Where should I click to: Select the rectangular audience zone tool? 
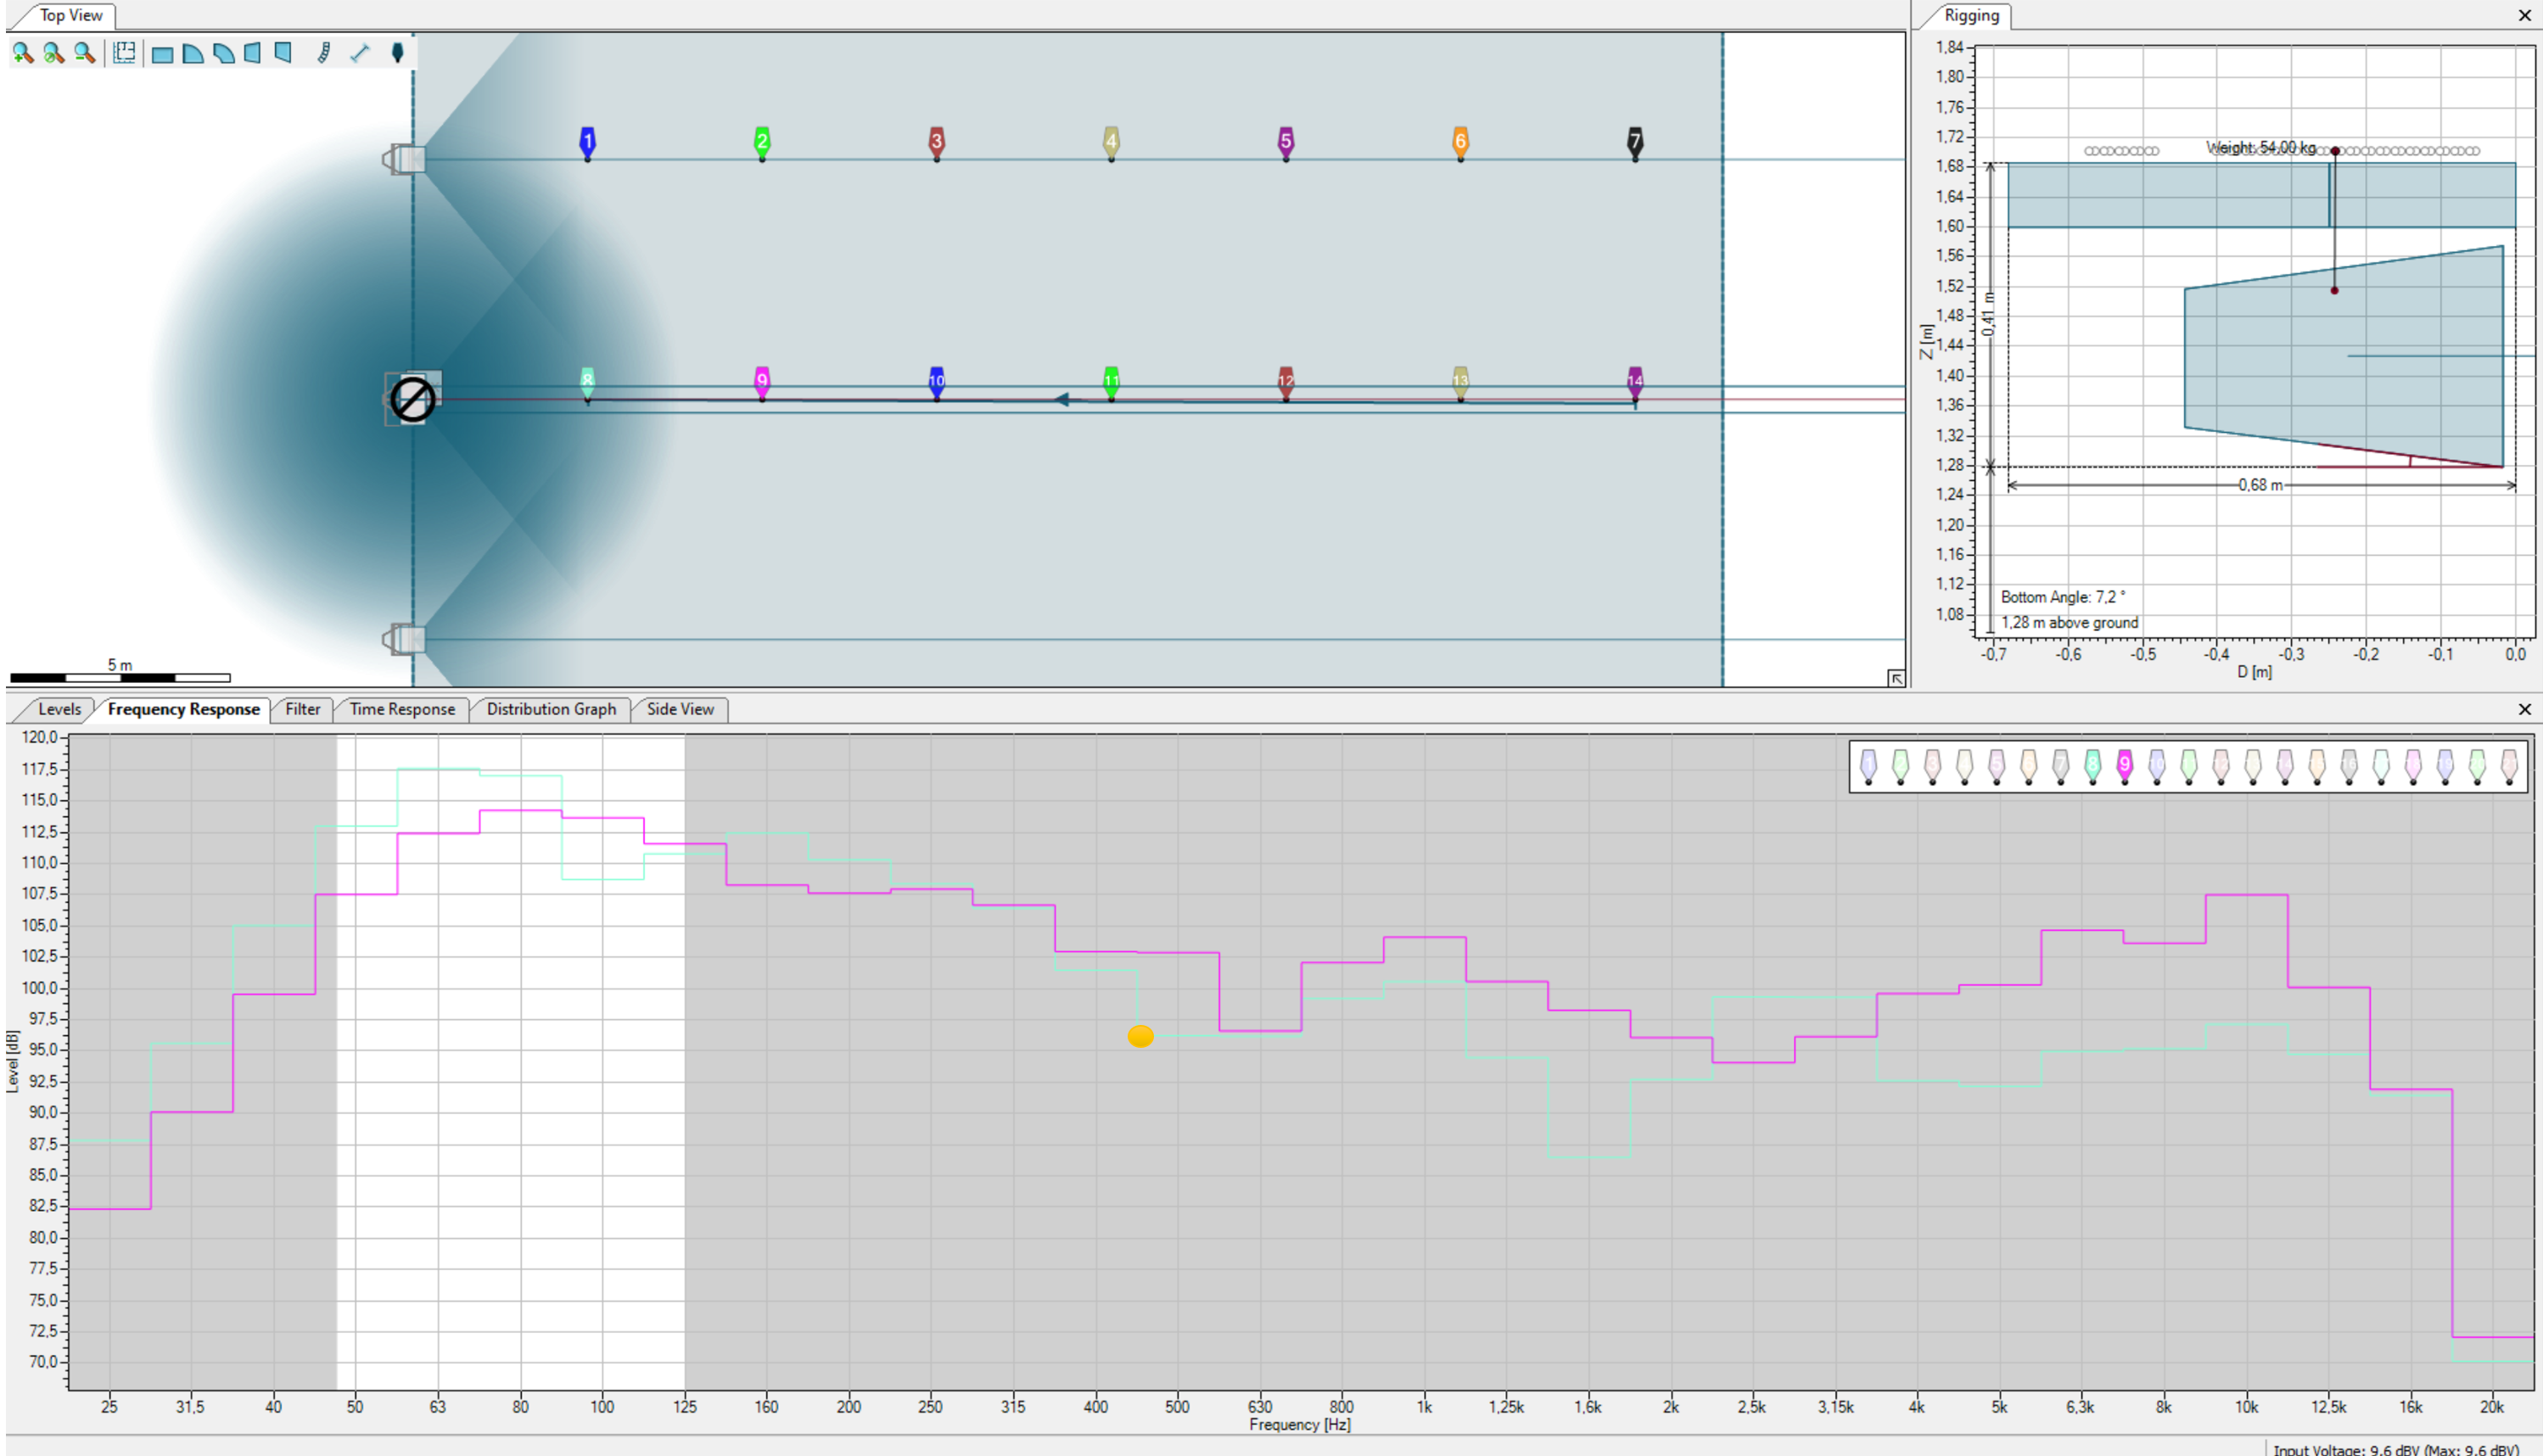[162, 54]
